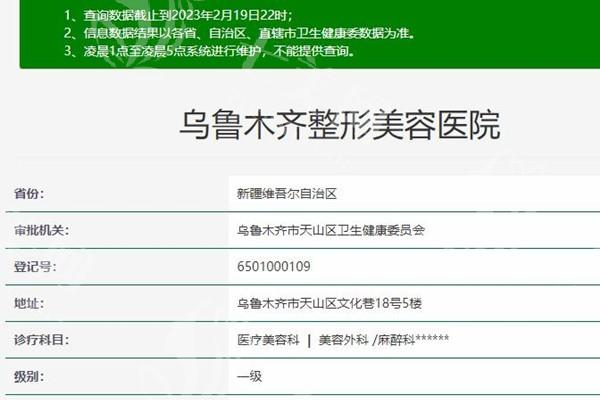The image size is (600, 400).
Task: Click notice line 查询数据截止到2023年2月19日22时
Action: click(178, 15)
